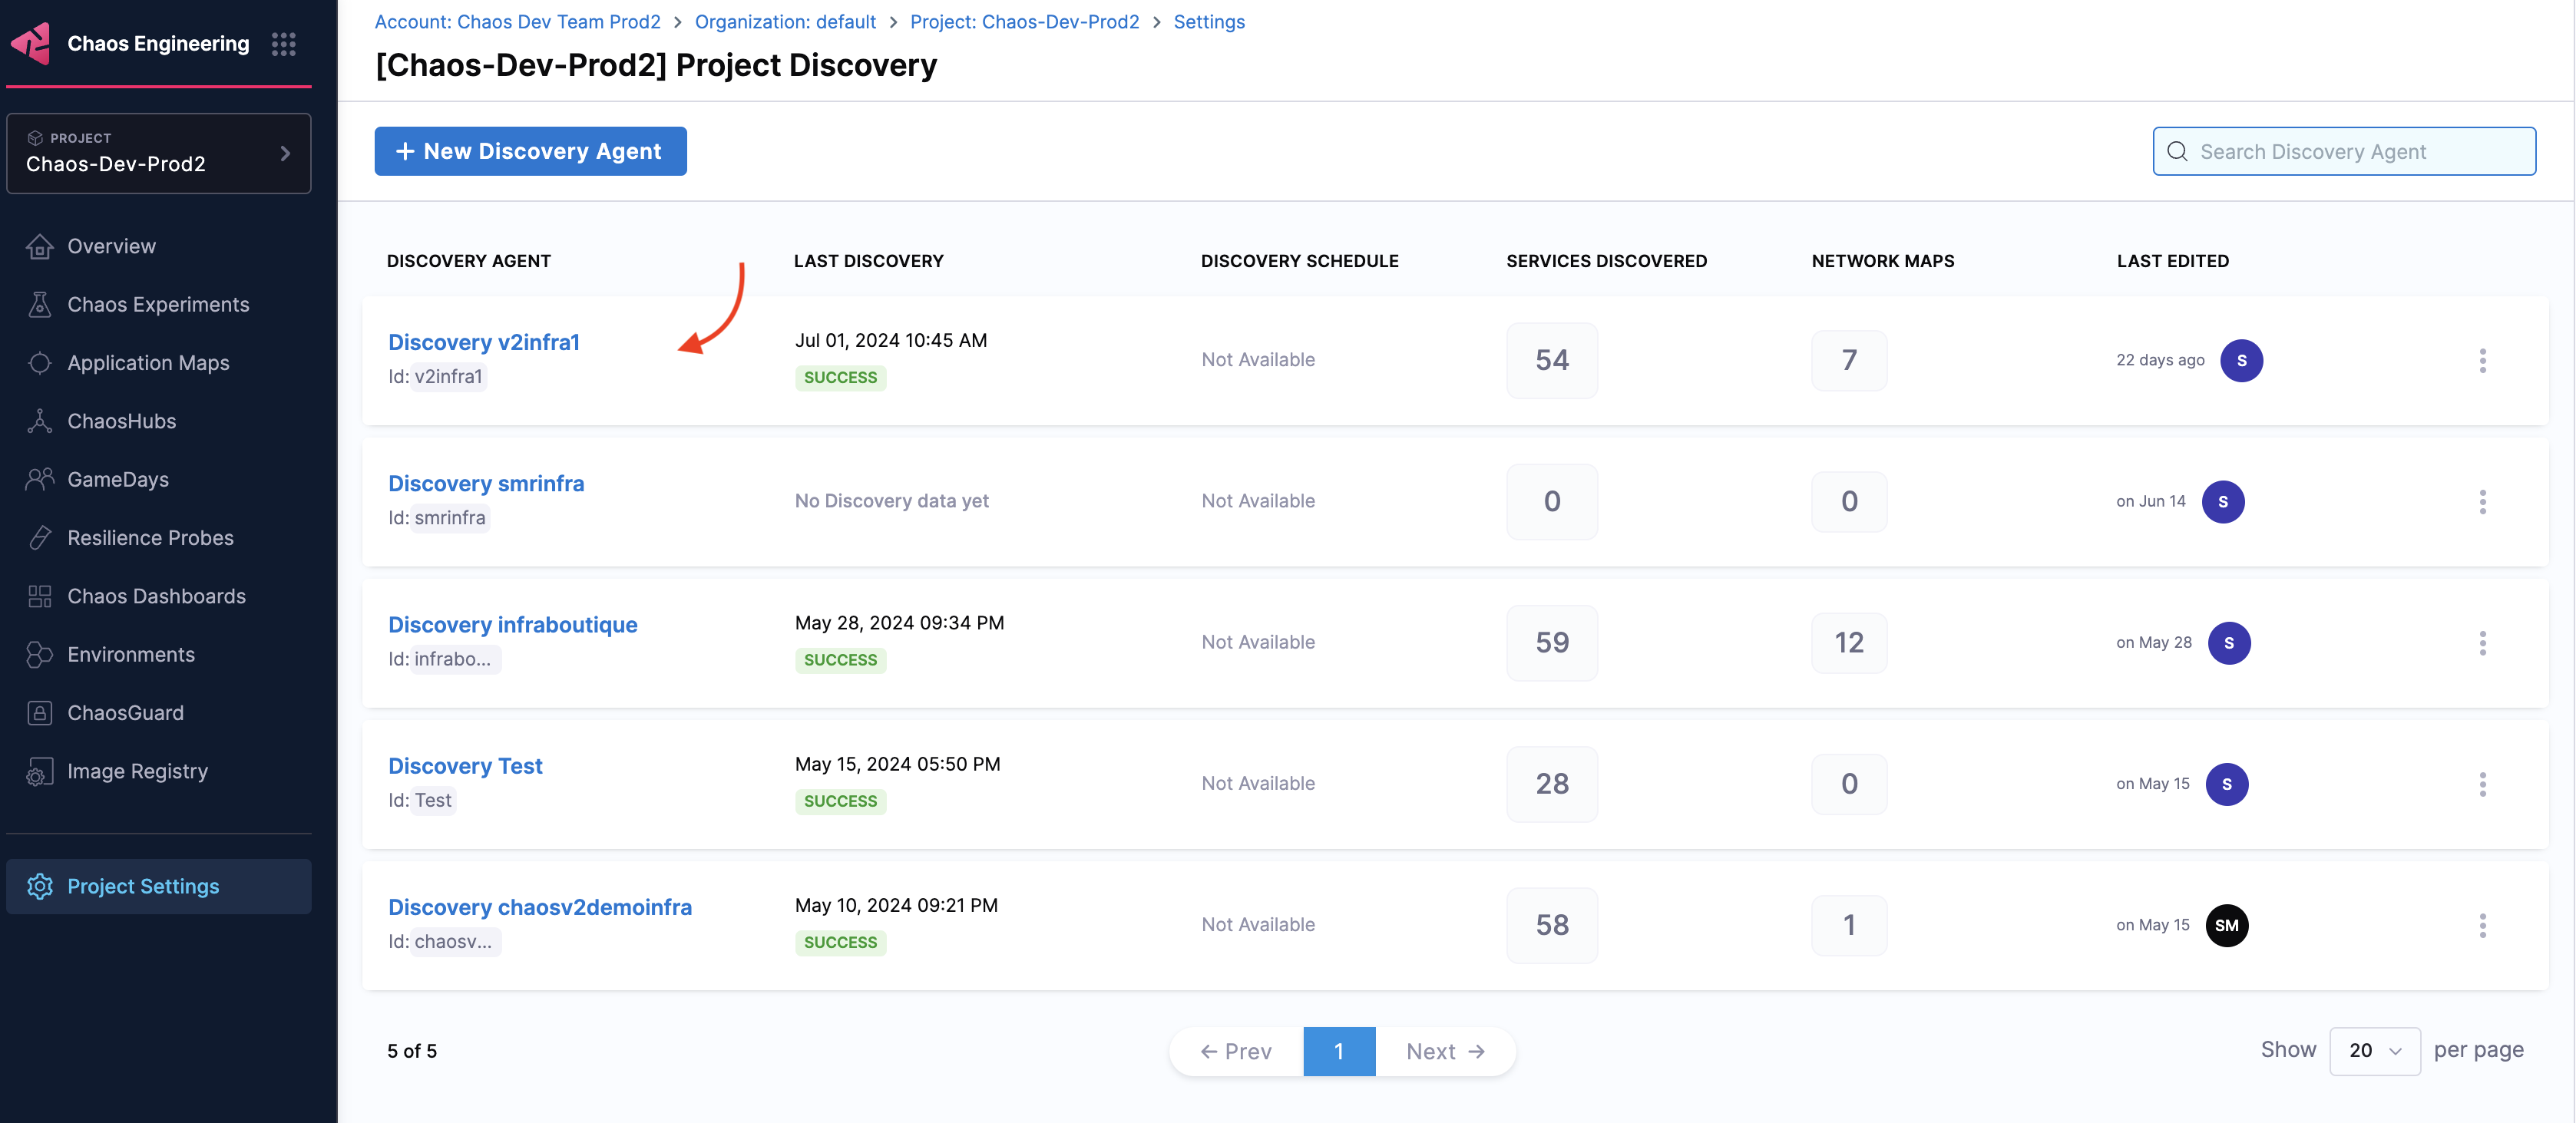Click the Search Discovery Agent field
The image size is (2576, 1123).
pos(2344,151)
